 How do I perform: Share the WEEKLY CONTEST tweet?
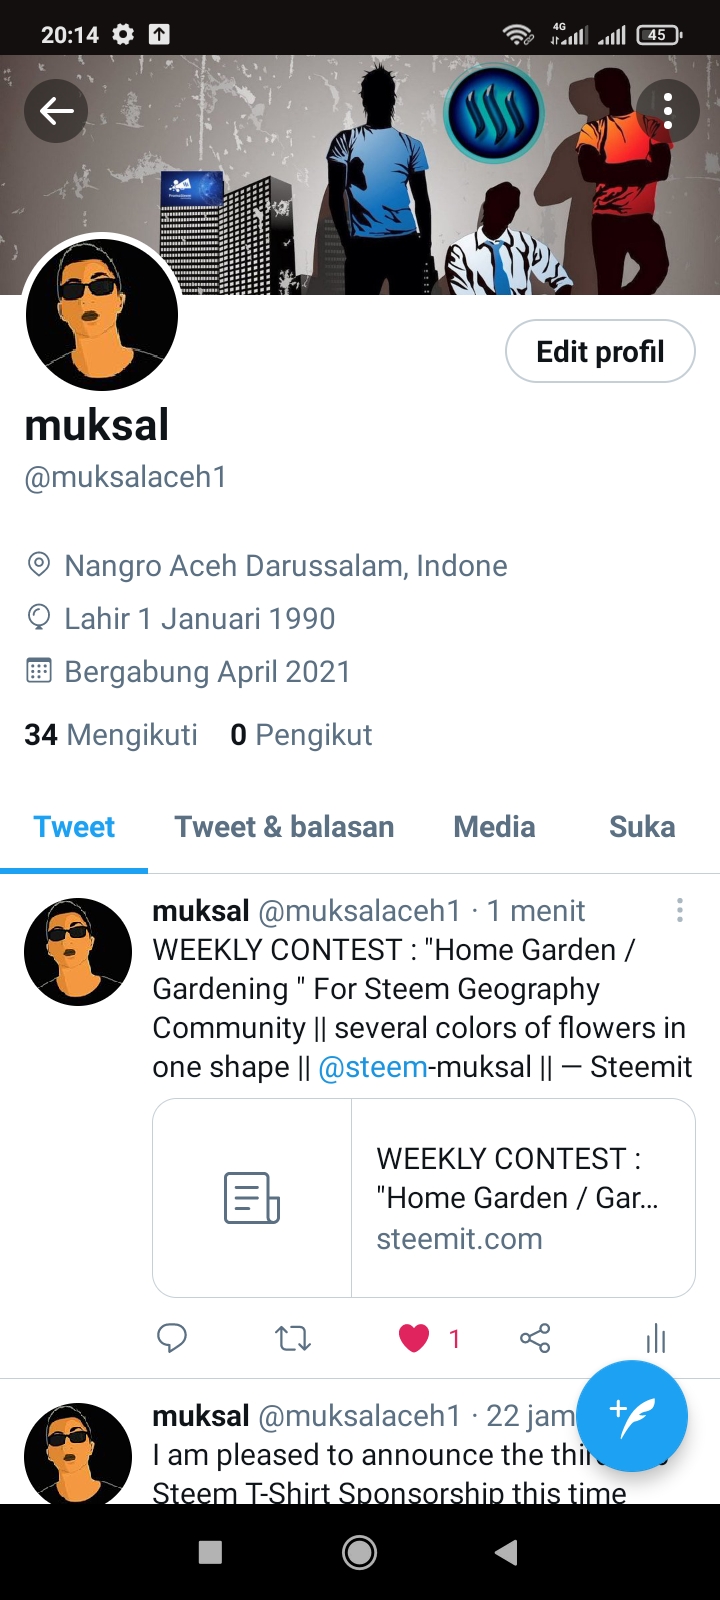point(535,1338)
